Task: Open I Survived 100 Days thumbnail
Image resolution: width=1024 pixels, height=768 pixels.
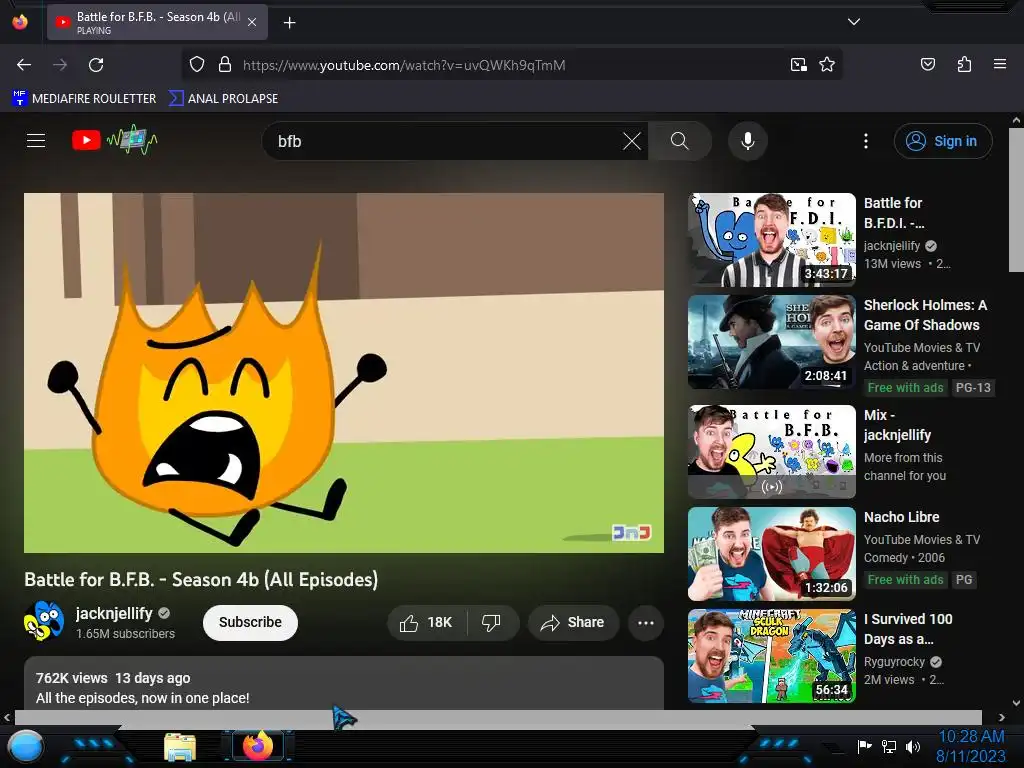Action: click(772, 656)
